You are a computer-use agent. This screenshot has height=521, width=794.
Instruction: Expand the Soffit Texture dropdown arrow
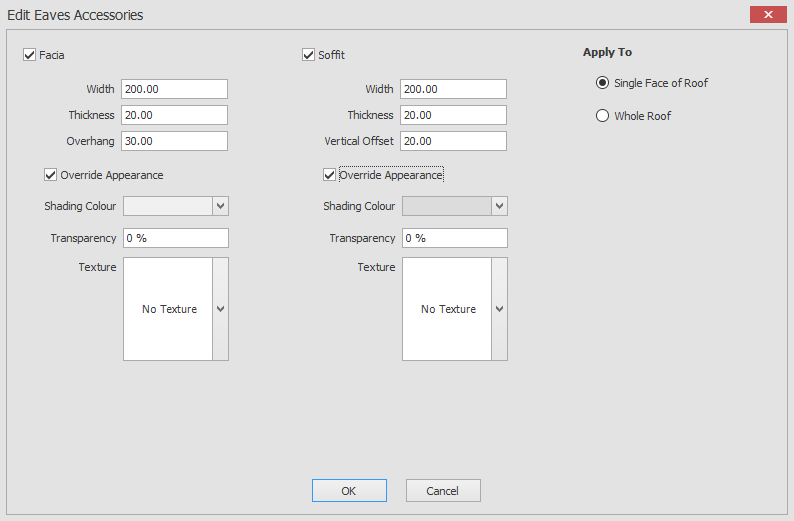point(500,309)
